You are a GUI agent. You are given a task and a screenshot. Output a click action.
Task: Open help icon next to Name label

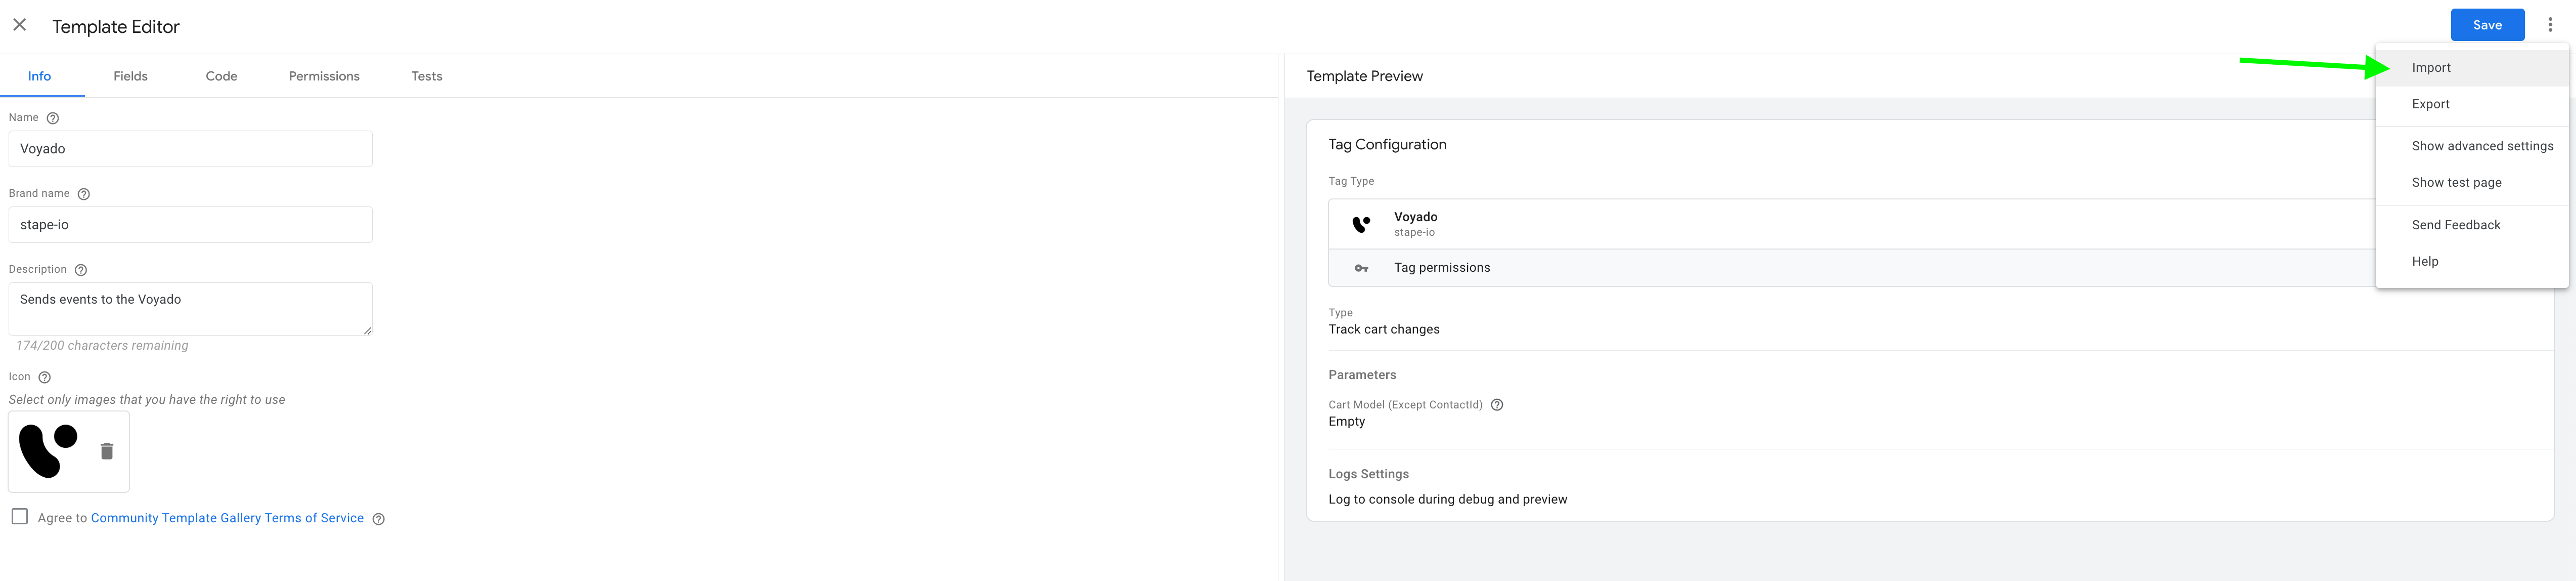pyautogui.click(x=53, y=118)
